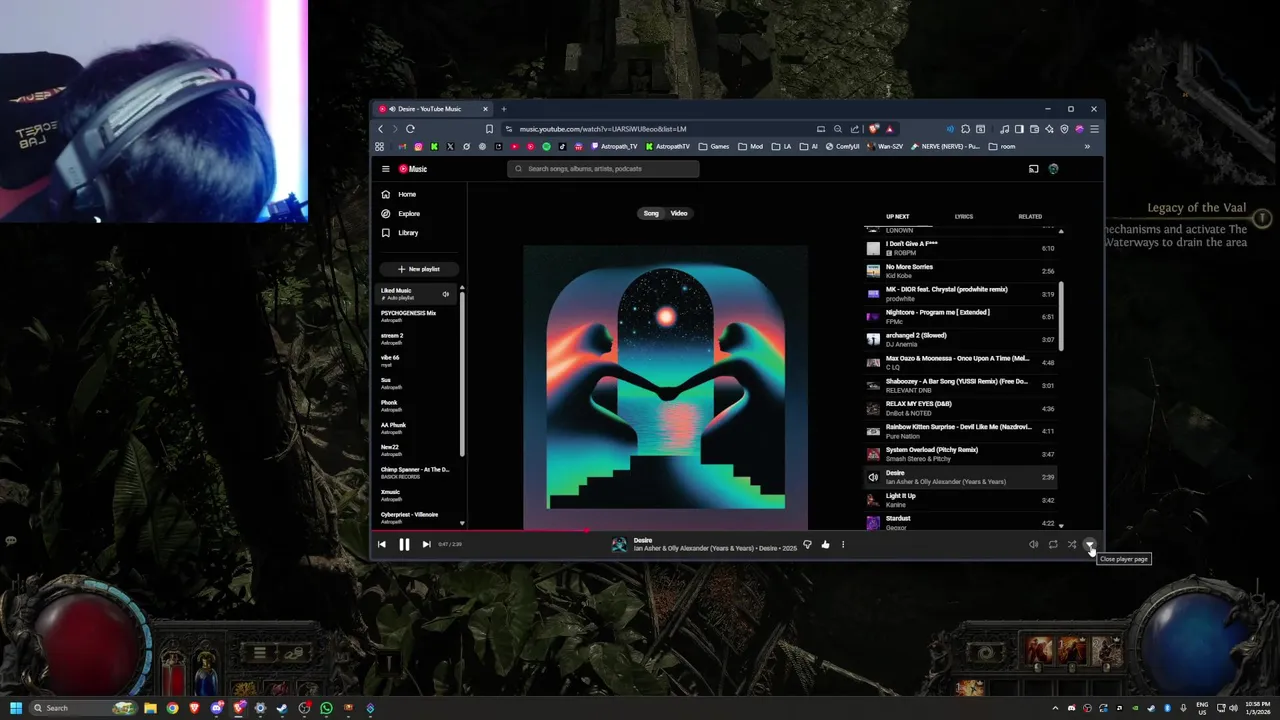Viewport: 1280px width, 720px height.
Task: Open the Mod bookmarks folder
Action: pos(750,147)
